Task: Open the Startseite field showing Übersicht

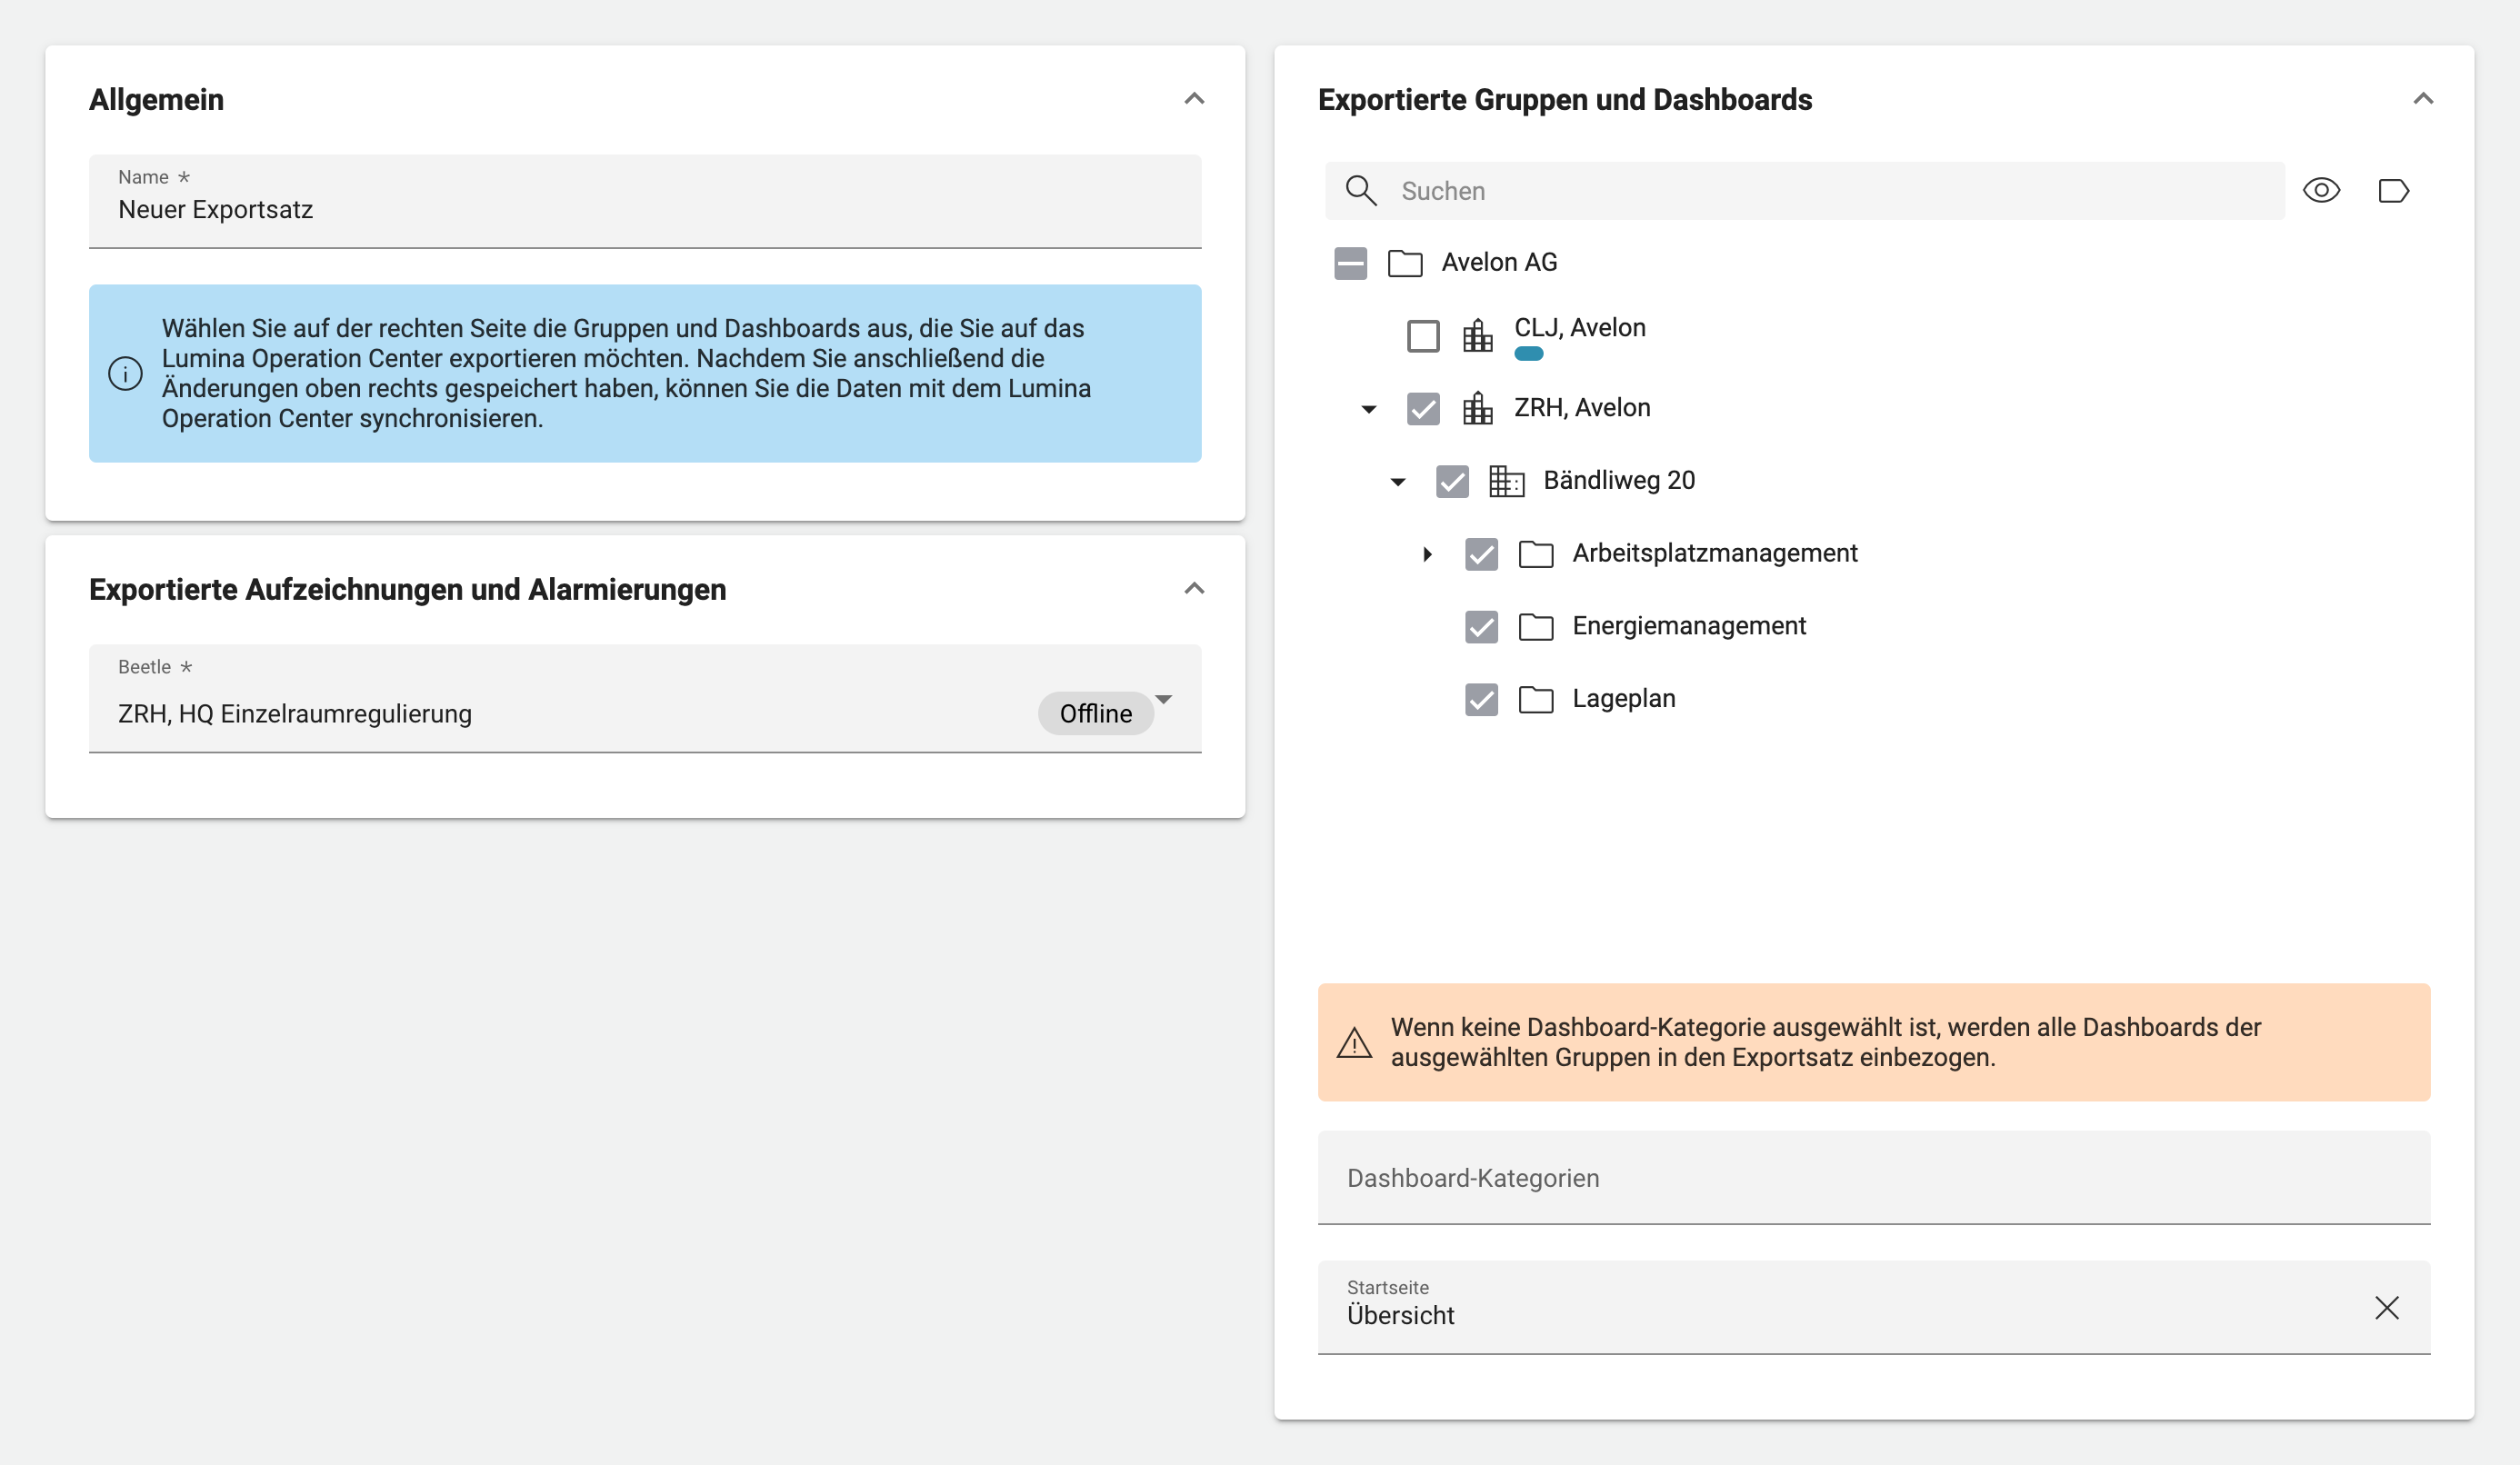Action: tap(1873, 1307)
